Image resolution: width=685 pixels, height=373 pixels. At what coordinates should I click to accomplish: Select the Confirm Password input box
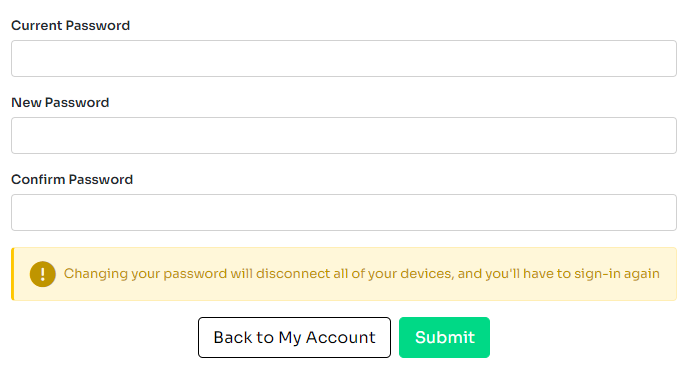coord(344,213)
